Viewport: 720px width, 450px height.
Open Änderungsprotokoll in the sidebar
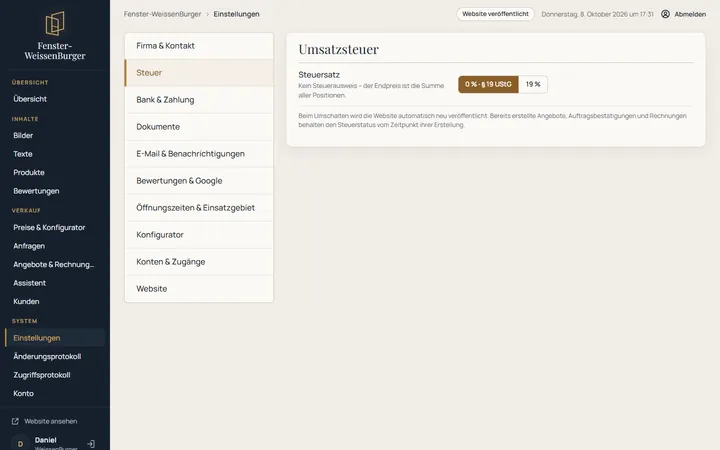[55, 357]
